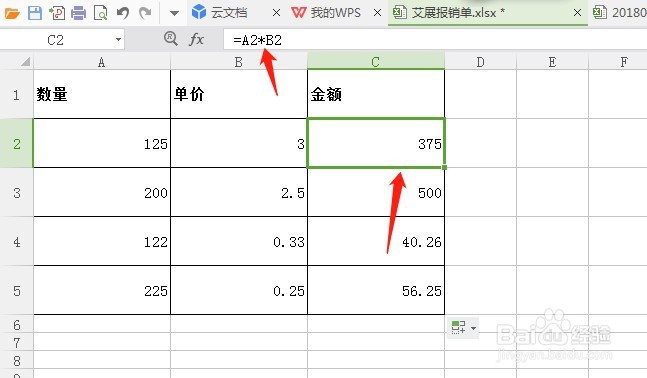The image size is (647, 378).
Task: Select the cell containing 375
Action: (x=376, y=143)
